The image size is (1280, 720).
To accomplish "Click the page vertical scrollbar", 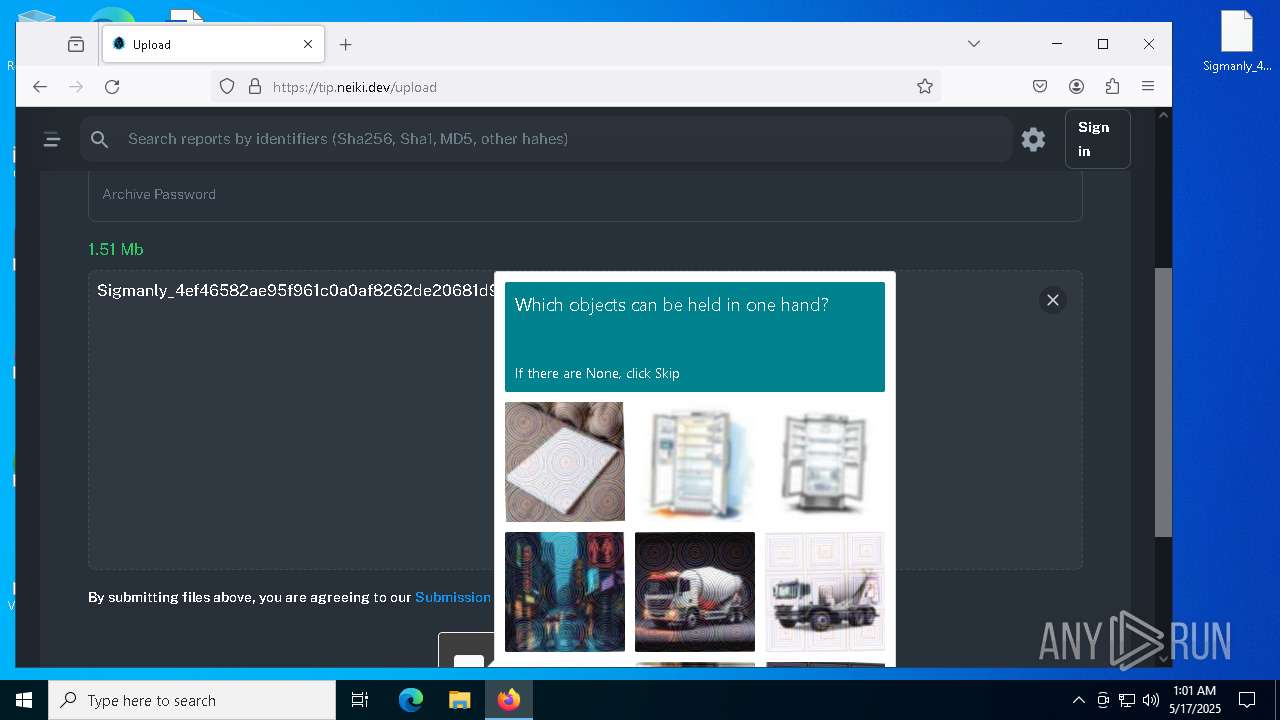I will pos(1163,402).
